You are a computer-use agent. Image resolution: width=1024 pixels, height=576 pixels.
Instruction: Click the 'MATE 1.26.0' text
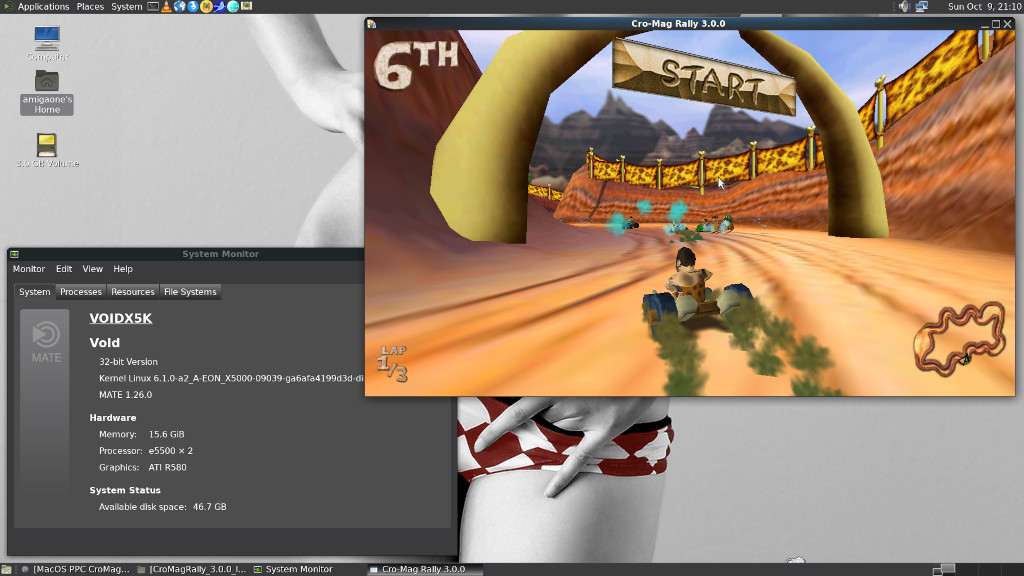click(x=125, y=395)
